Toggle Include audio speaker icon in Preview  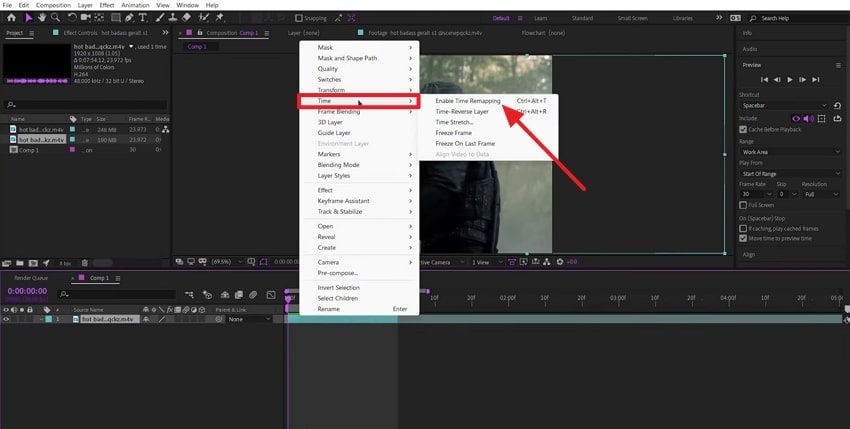[x=808, y=118]
